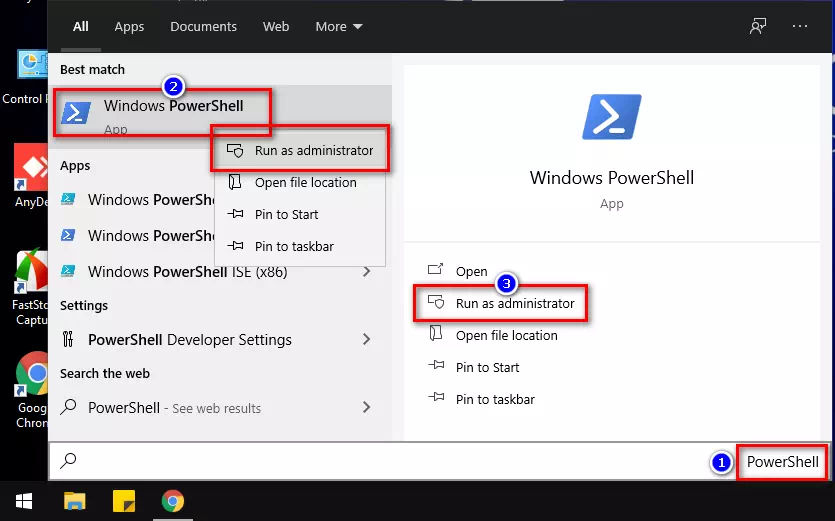Click the Open icon in details pane

pos(436,269)
